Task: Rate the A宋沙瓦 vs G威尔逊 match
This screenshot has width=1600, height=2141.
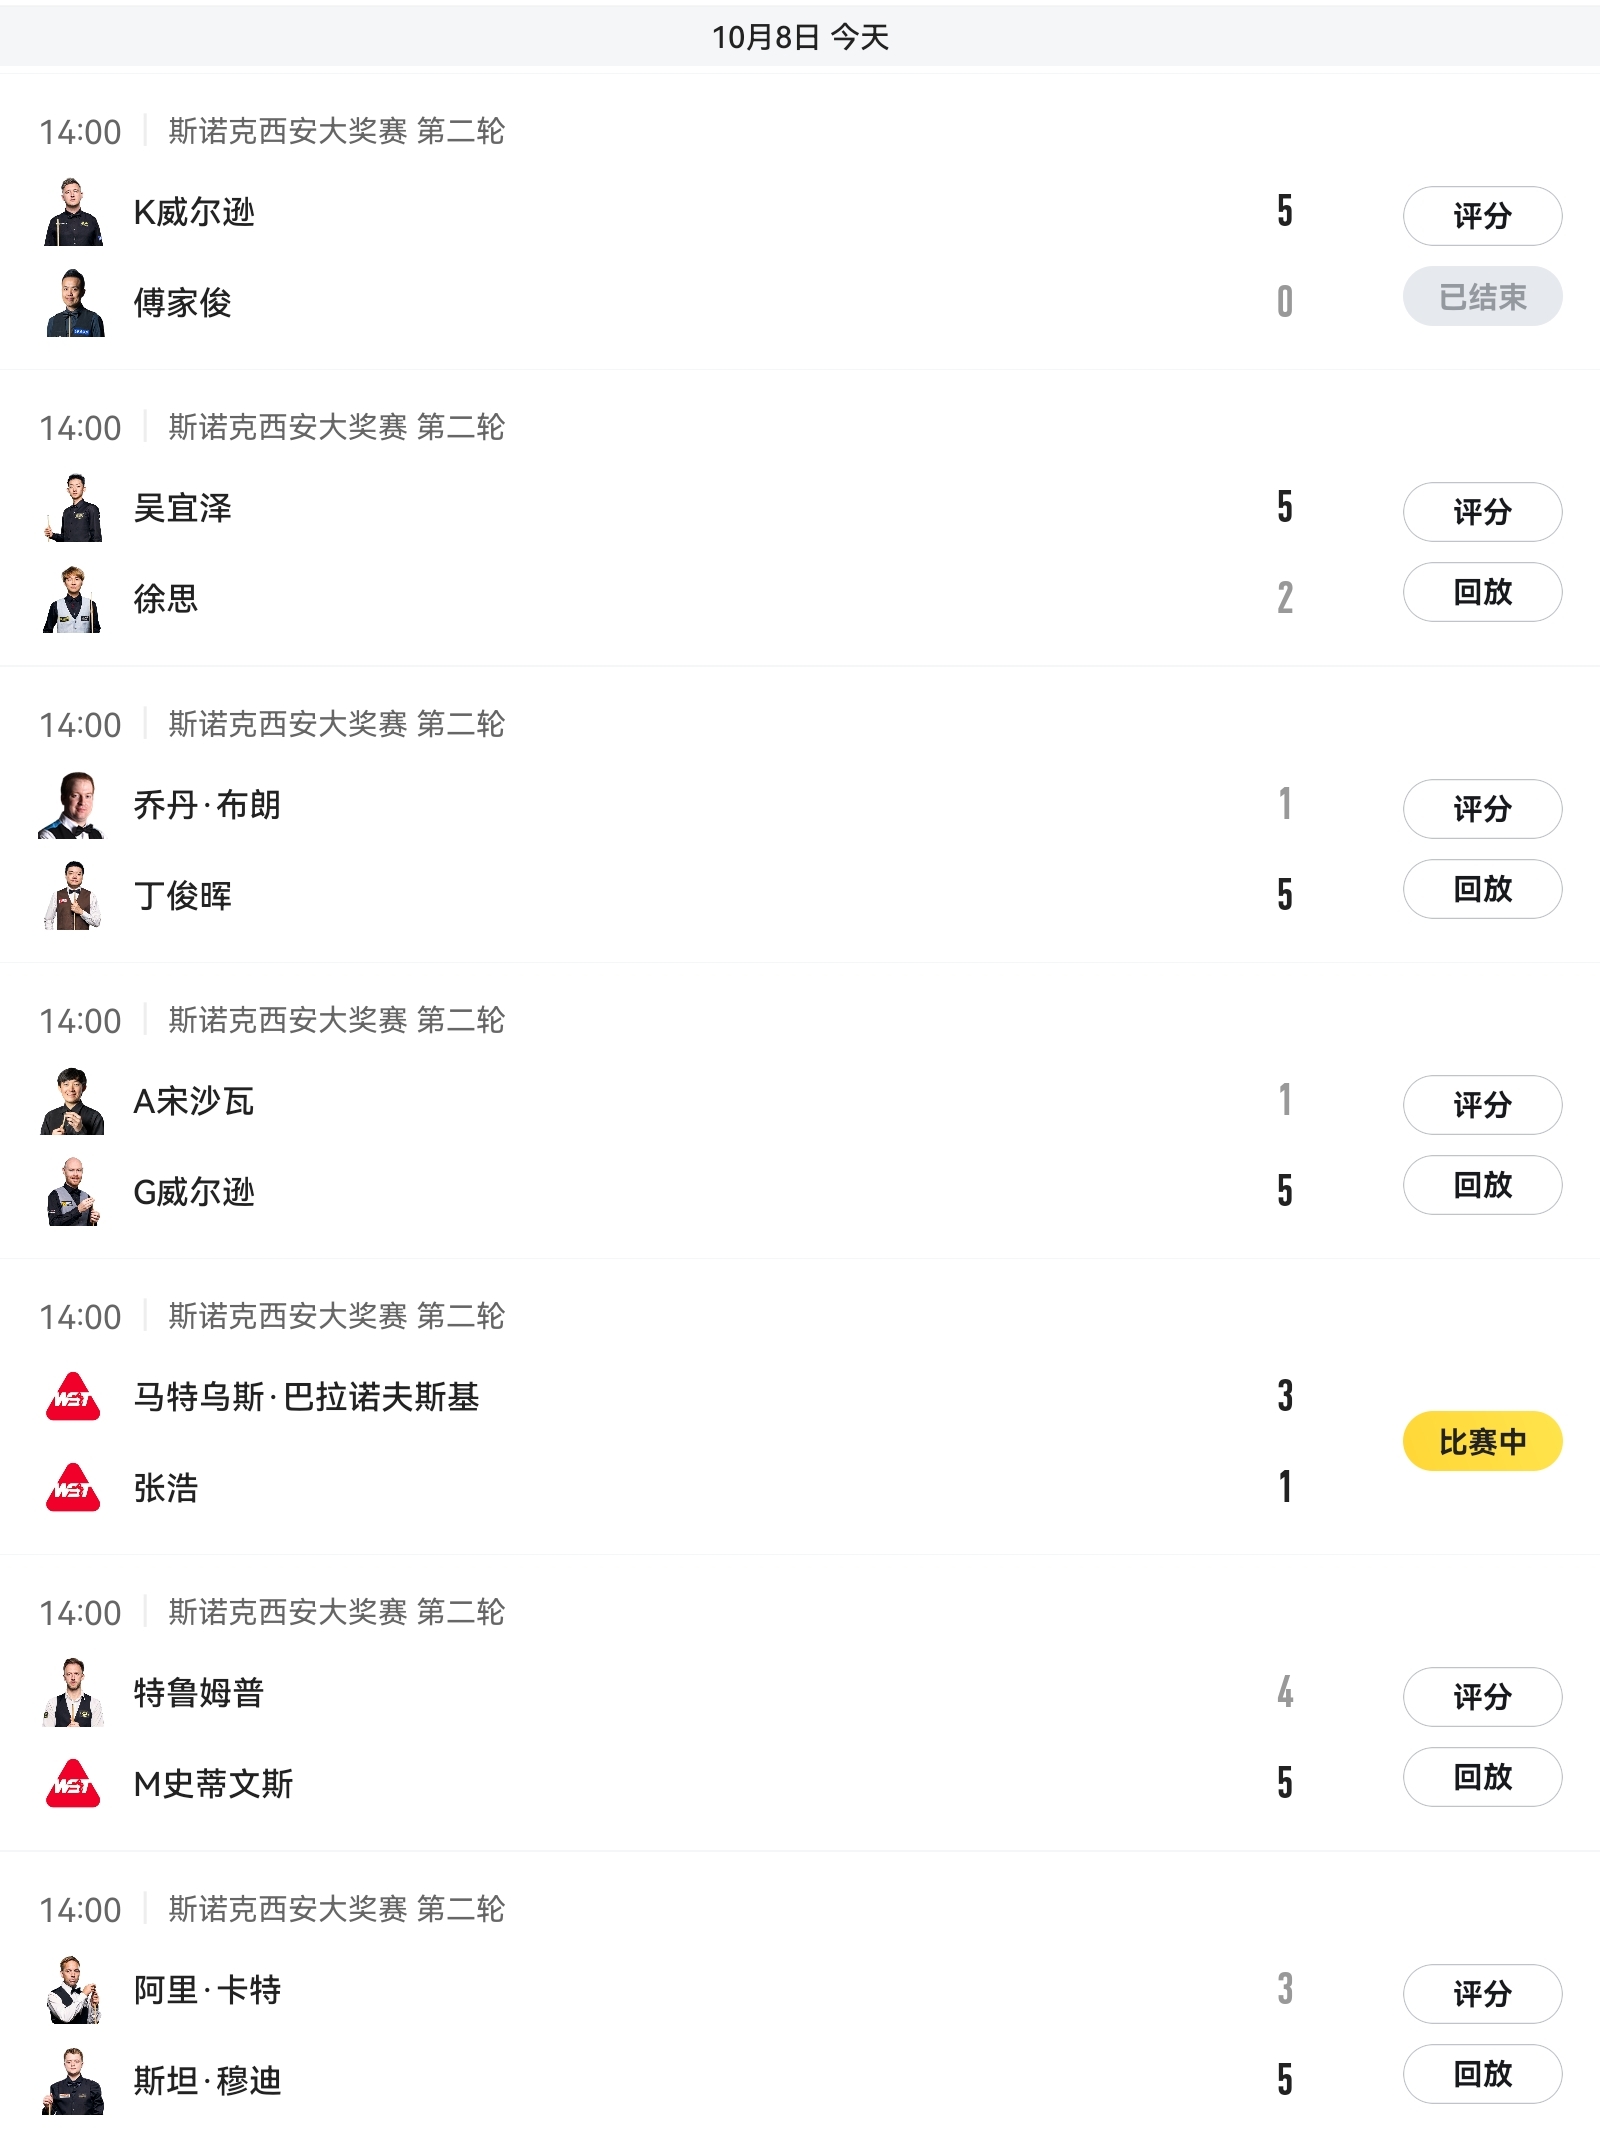Action: click(x=1481, y=1105)
